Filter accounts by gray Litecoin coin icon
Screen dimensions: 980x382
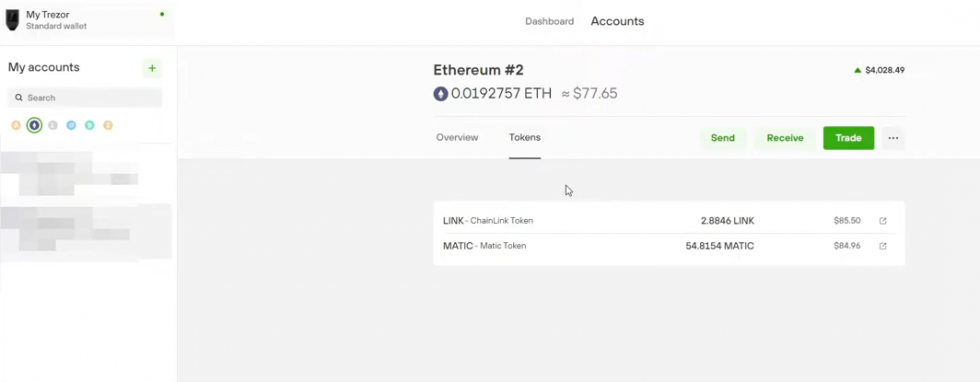(x=52, y=125)
